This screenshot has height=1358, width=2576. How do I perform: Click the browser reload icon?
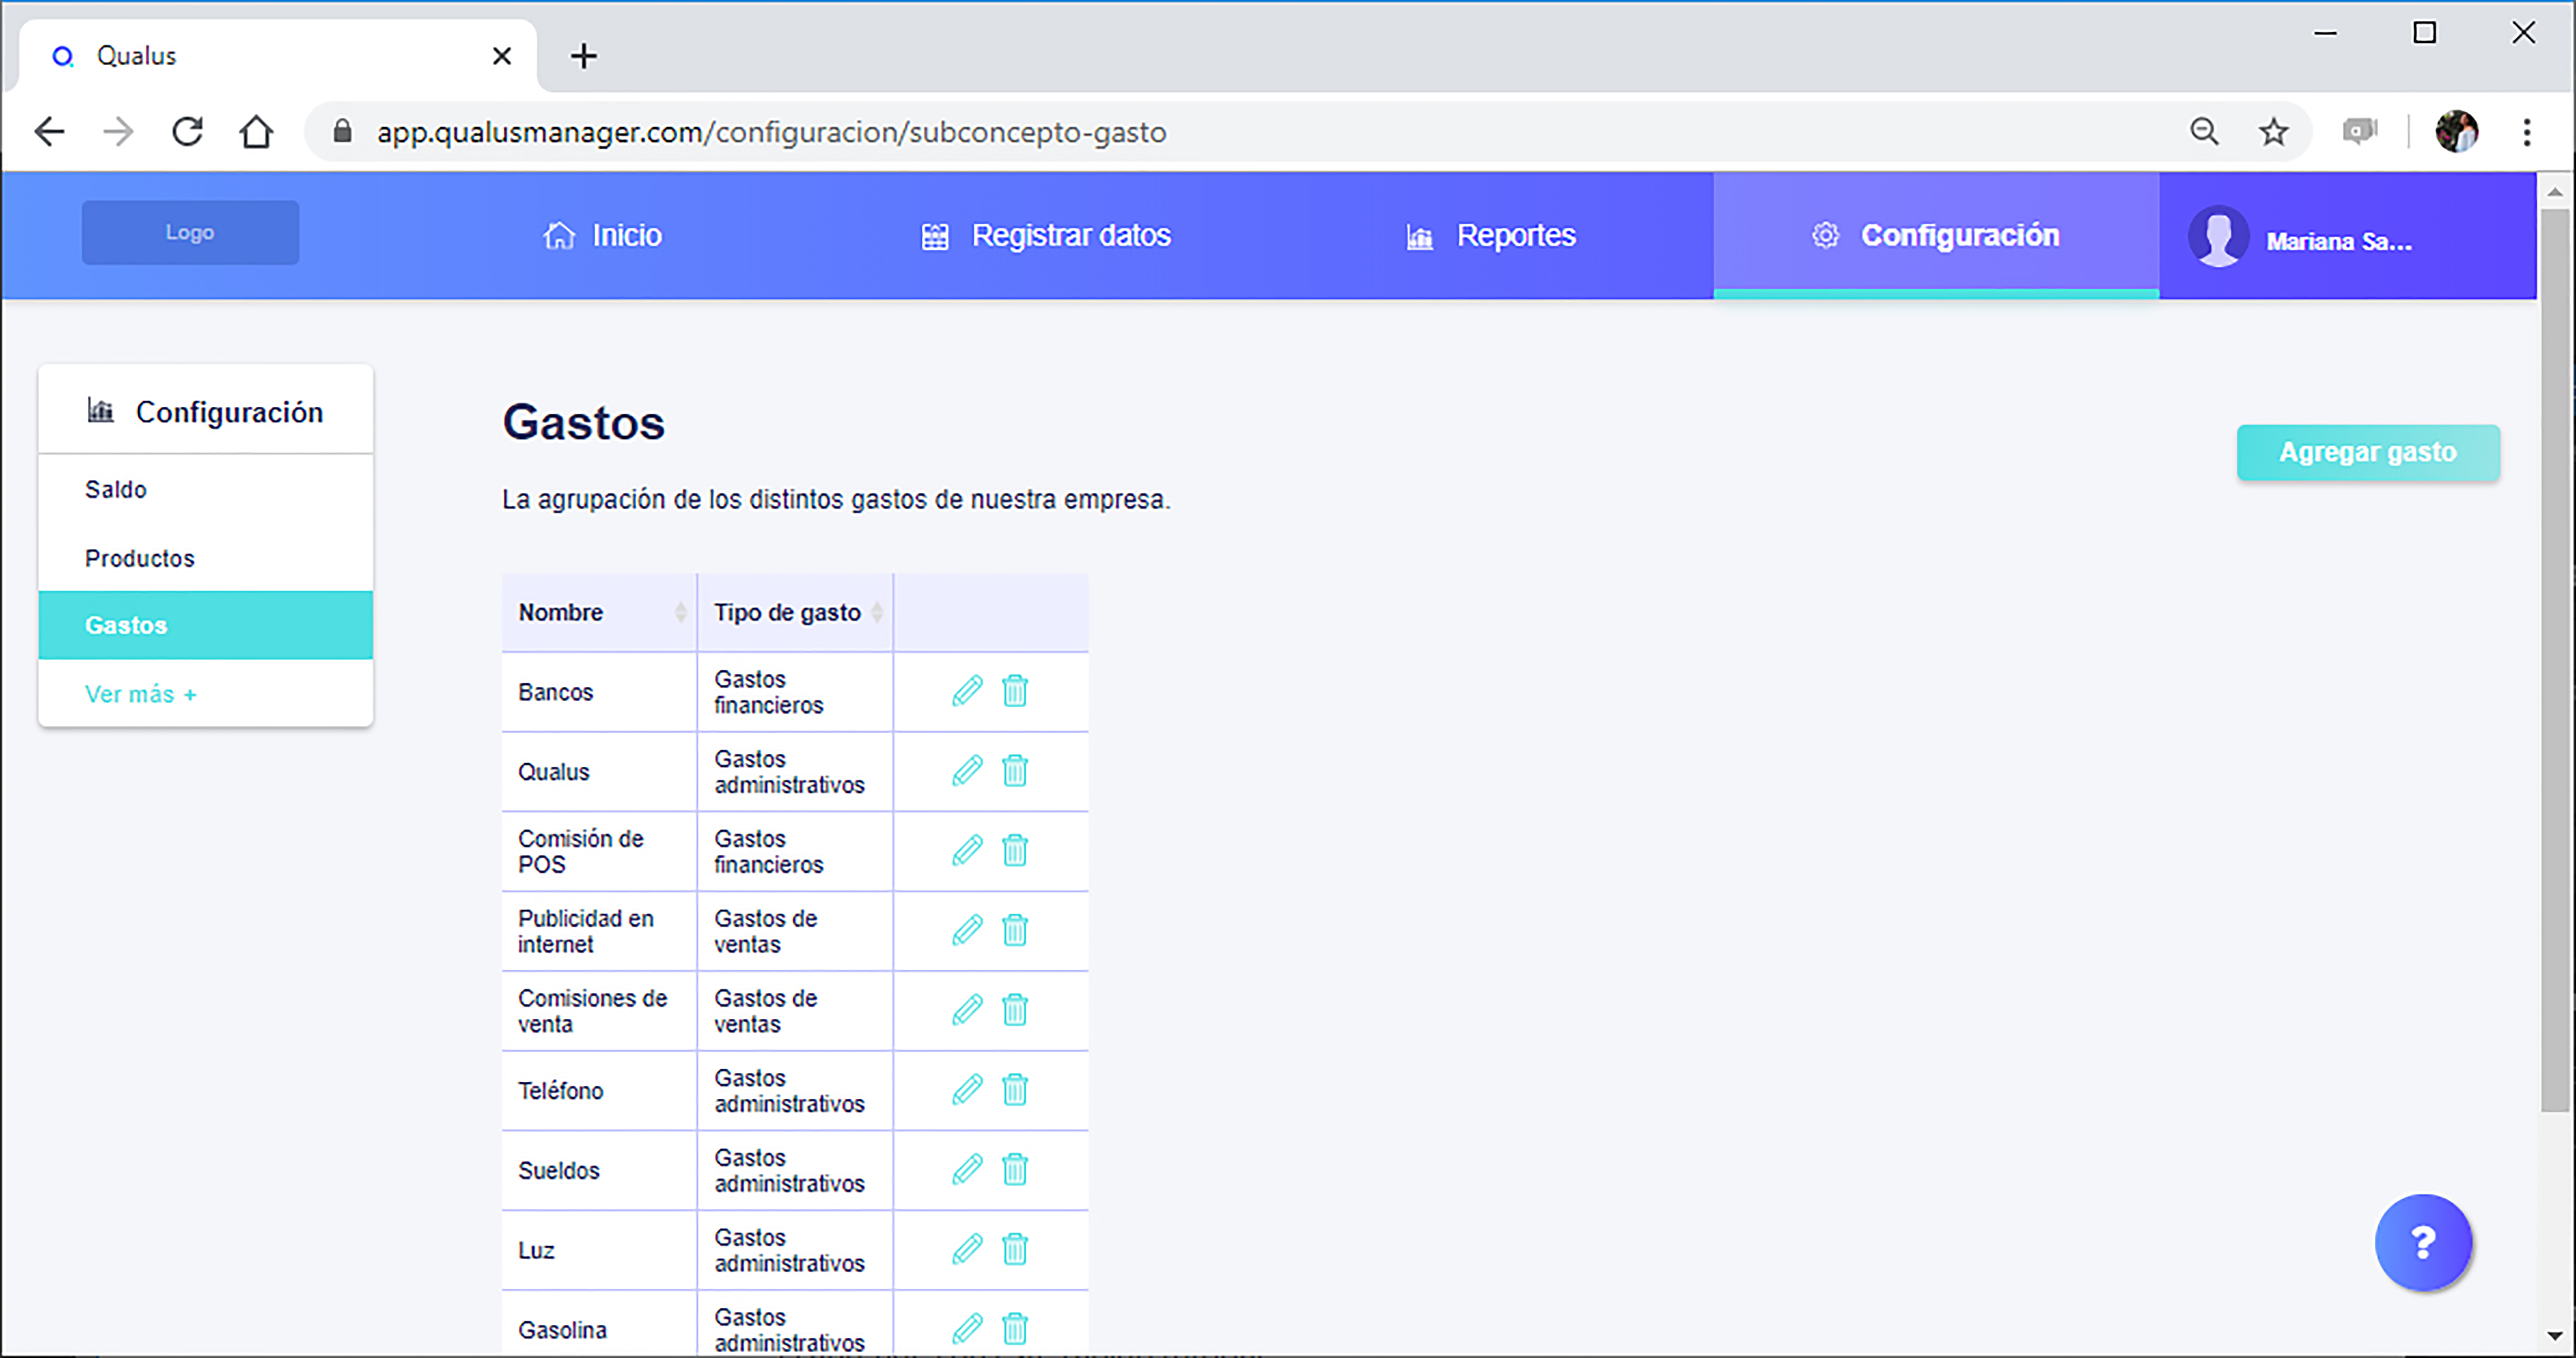pyautogui.click(x=187, y=132)
